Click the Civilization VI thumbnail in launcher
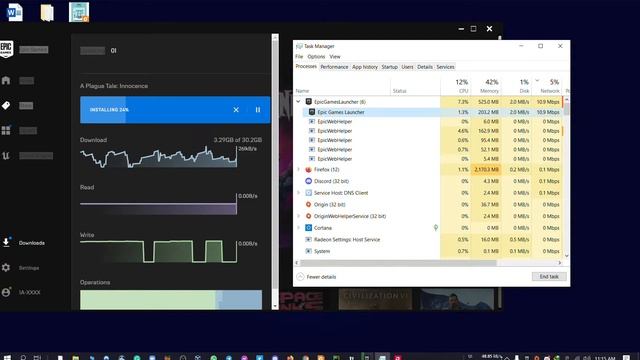This screenshot has width=640, height=360. pyautogui.click(x=376, y=300)
